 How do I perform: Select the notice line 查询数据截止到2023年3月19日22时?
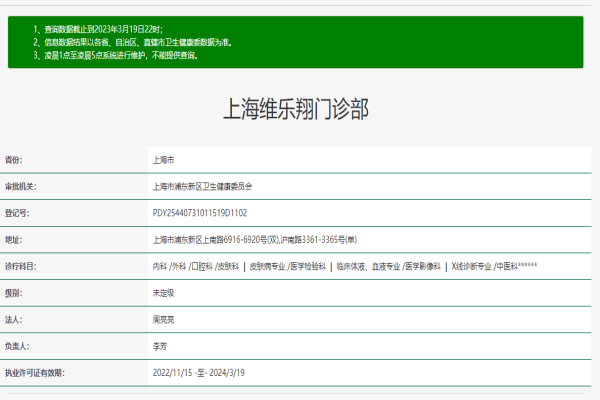tap(98, 29)
